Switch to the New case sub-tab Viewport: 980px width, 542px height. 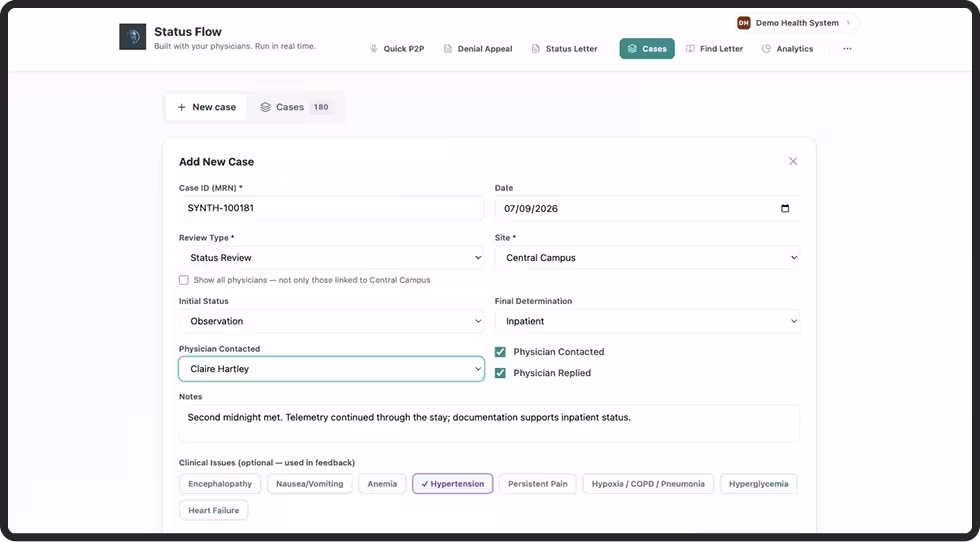click(206, 107)
